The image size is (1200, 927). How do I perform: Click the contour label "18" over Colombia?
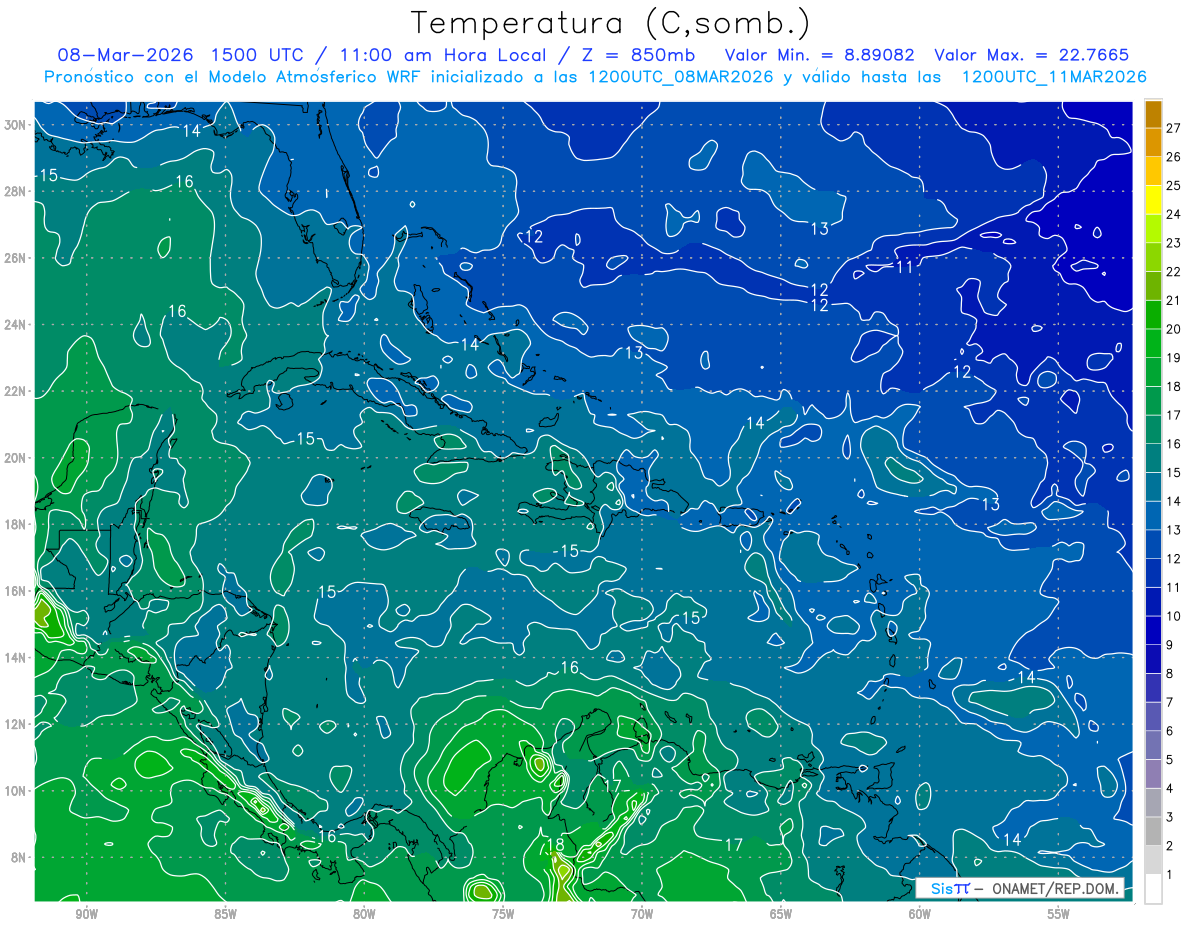(x=556, y=845)
